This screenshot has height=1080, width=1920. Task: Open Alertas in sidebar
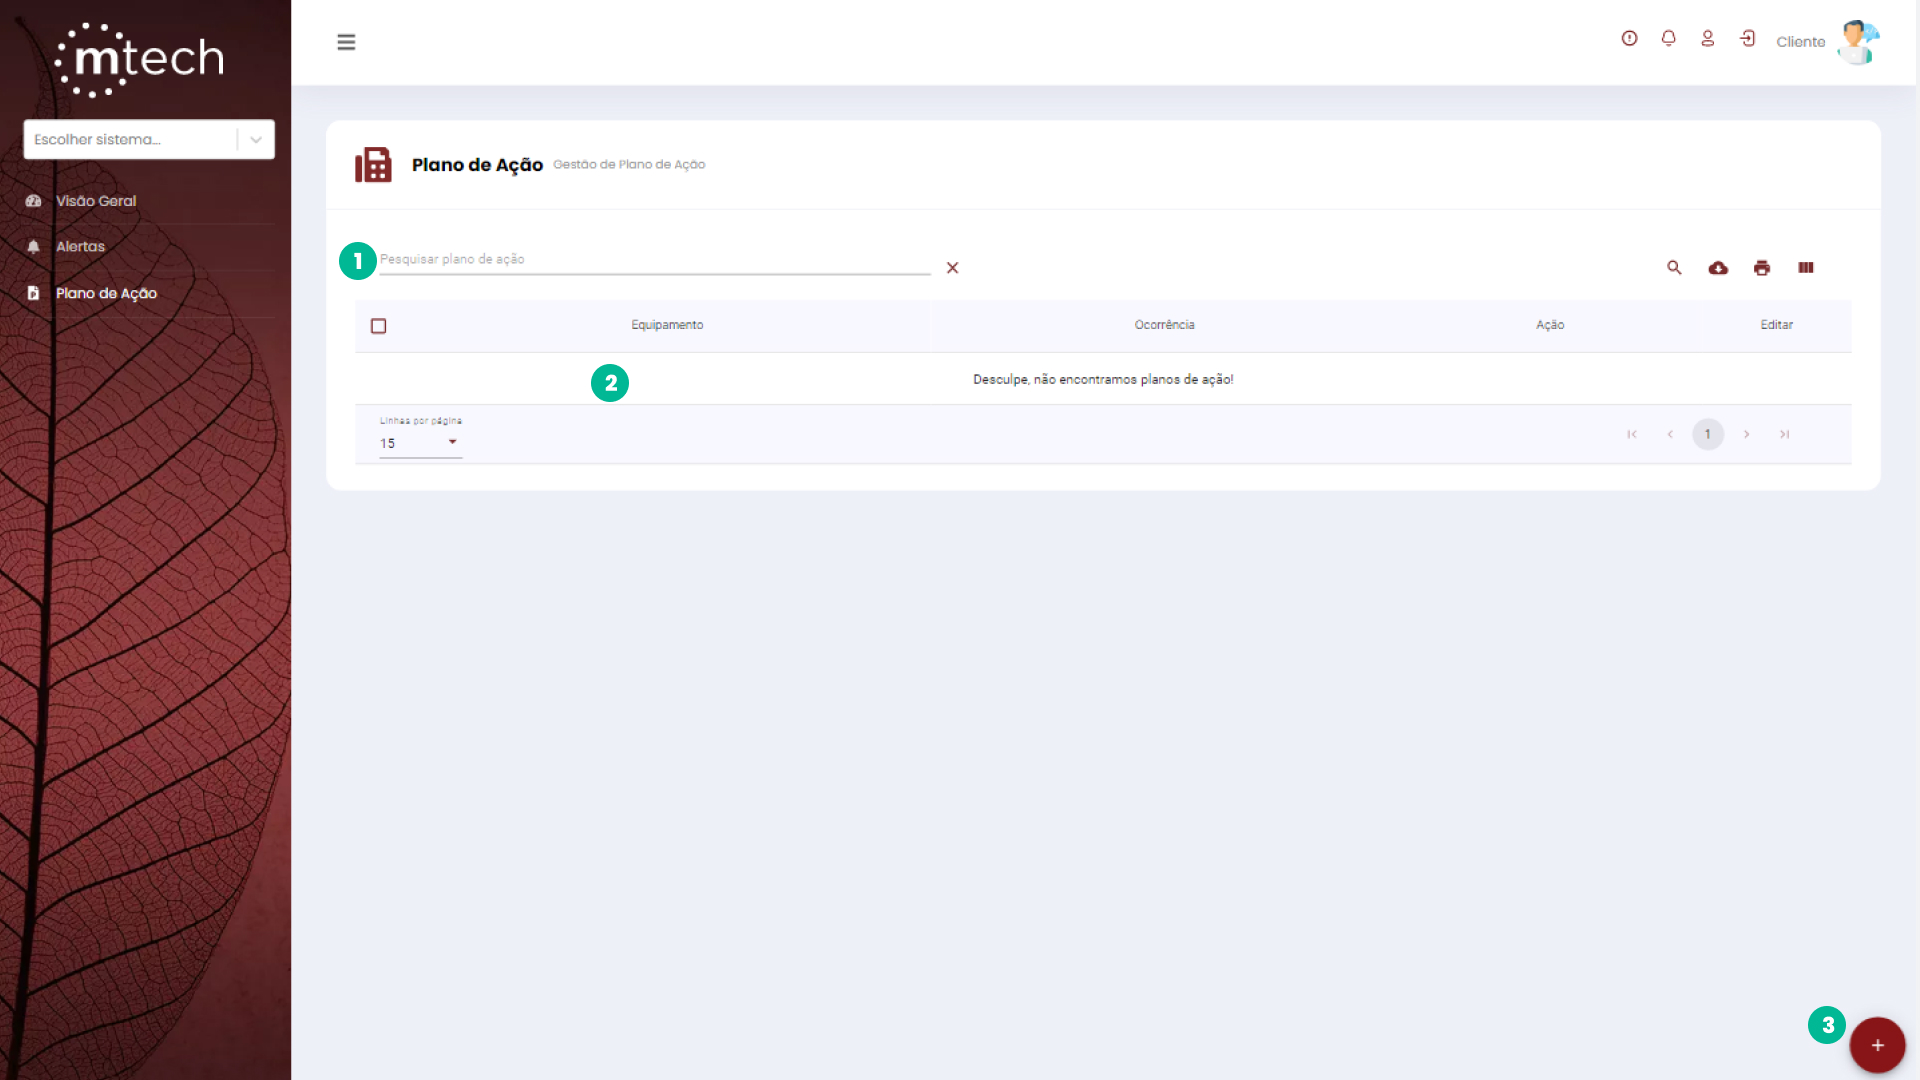tap(80, 247)
